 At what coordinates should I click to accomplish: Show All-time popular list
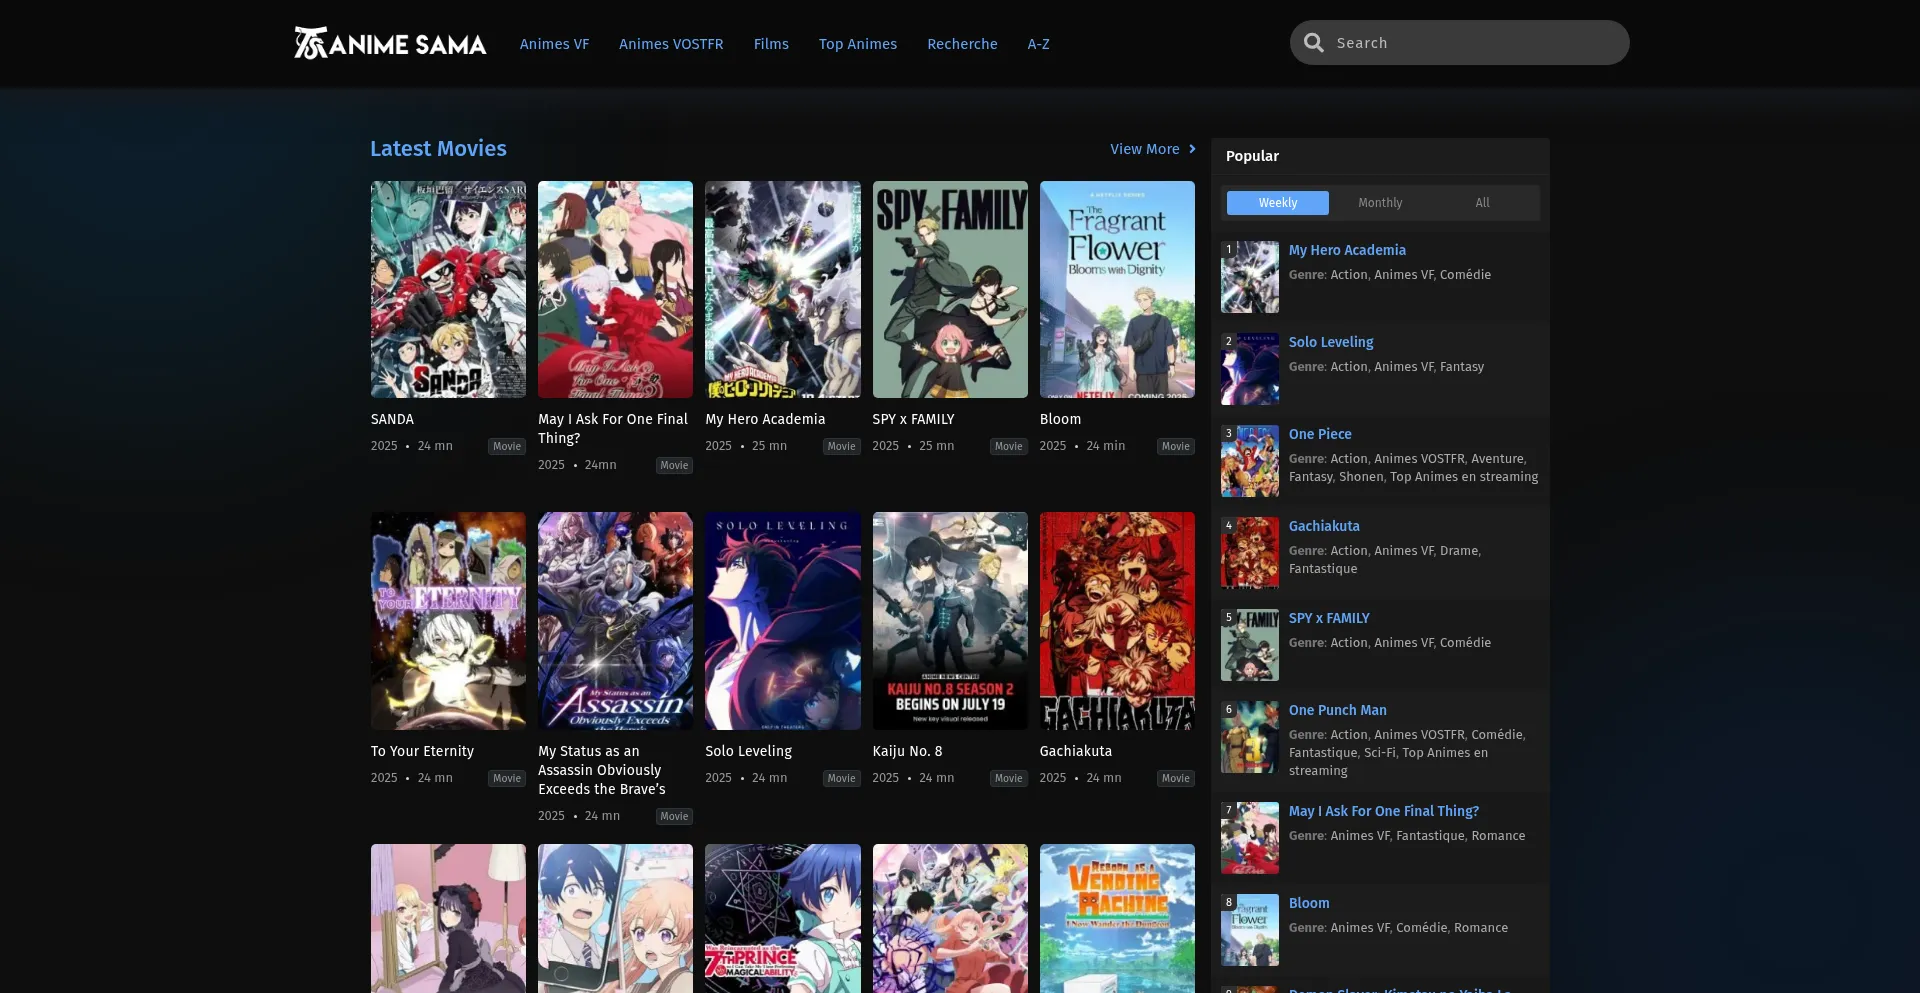point(1482,203)
